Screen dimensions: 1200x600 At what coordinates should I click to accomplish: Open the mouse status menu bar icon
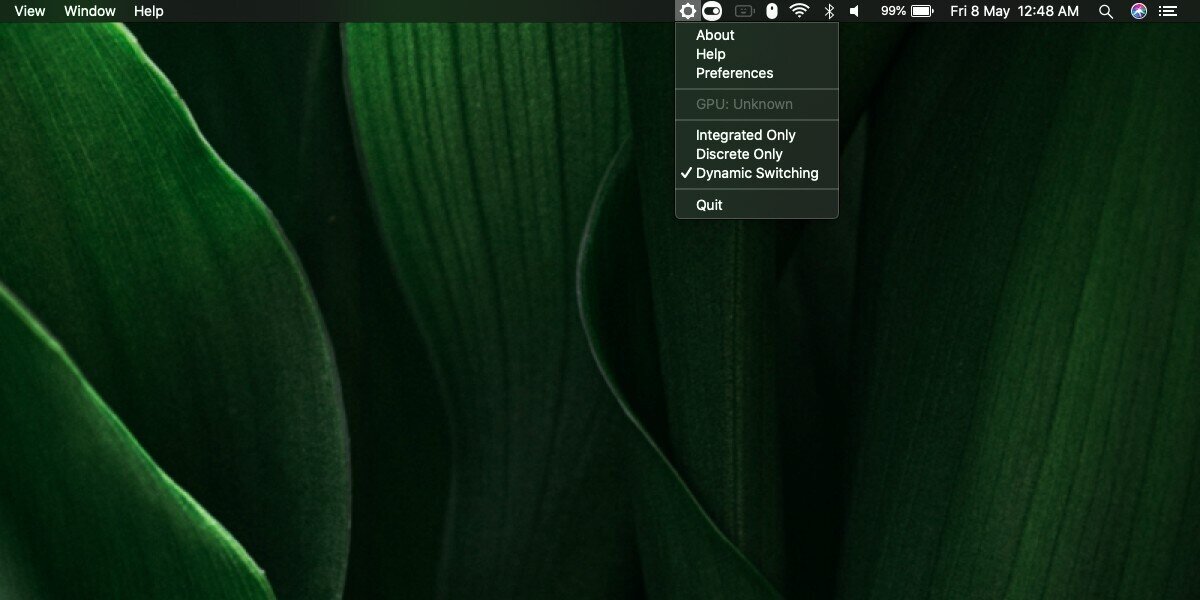771,11
